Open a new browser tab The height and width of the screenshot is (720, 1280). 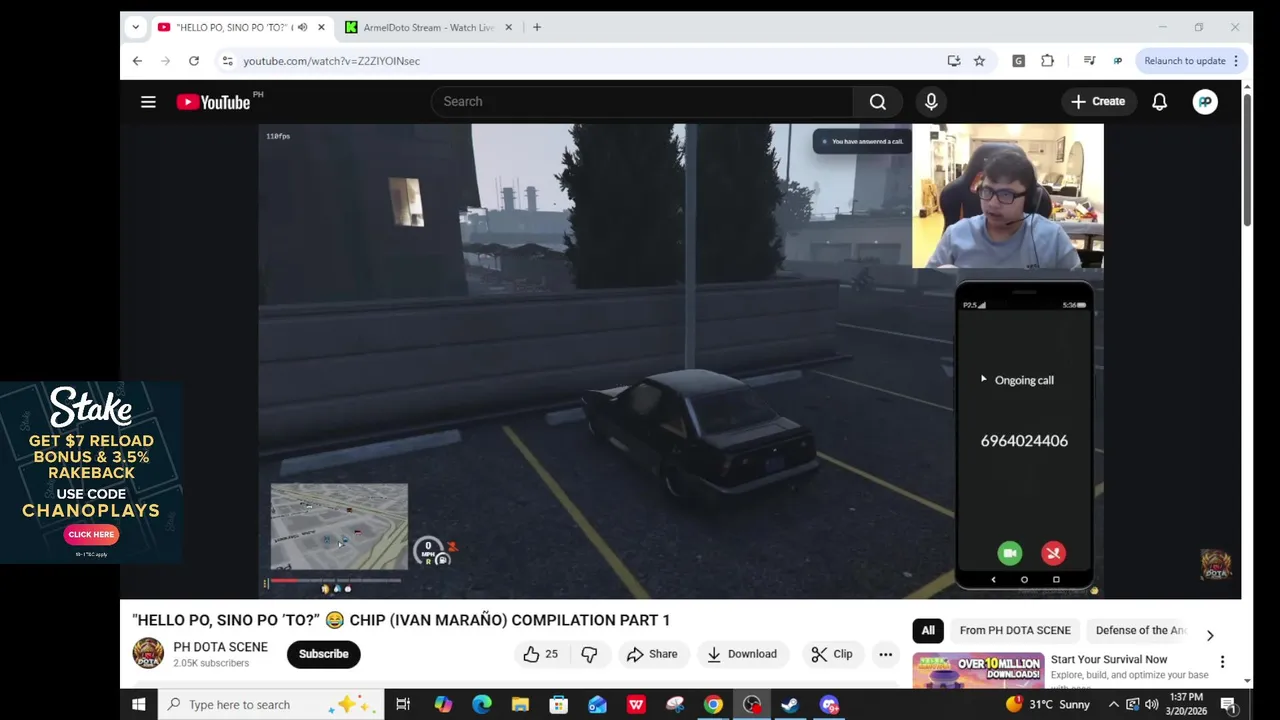coord(537,27)
